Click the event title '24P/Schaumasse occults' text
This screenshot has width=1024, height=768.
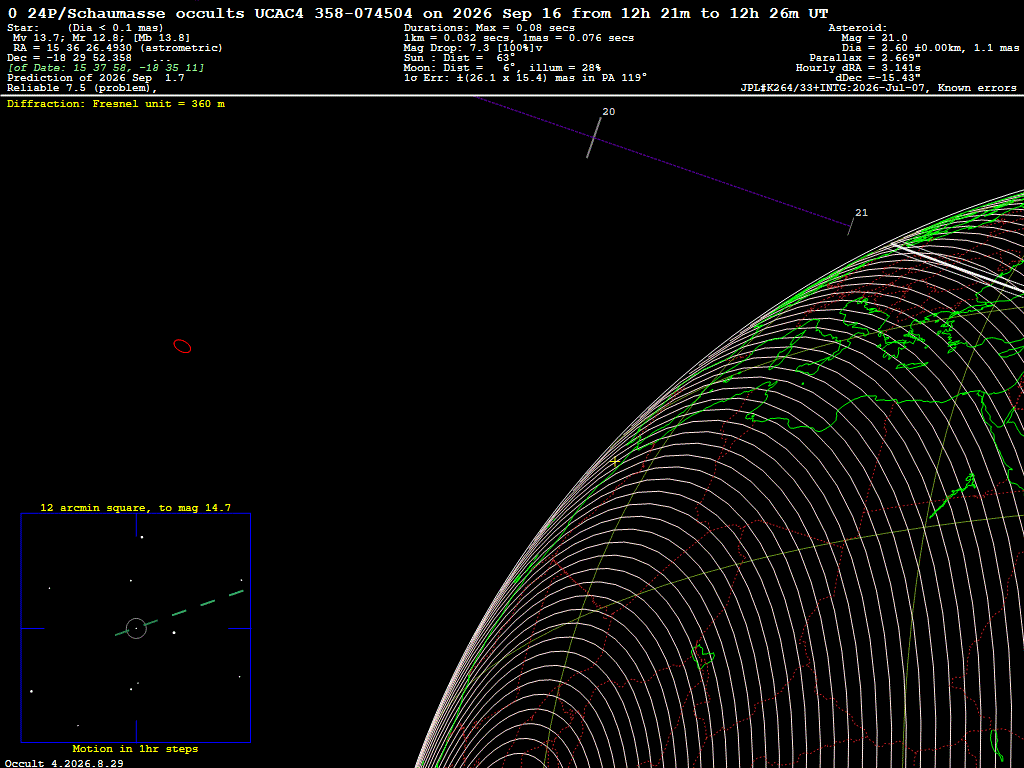click(136, 13)
